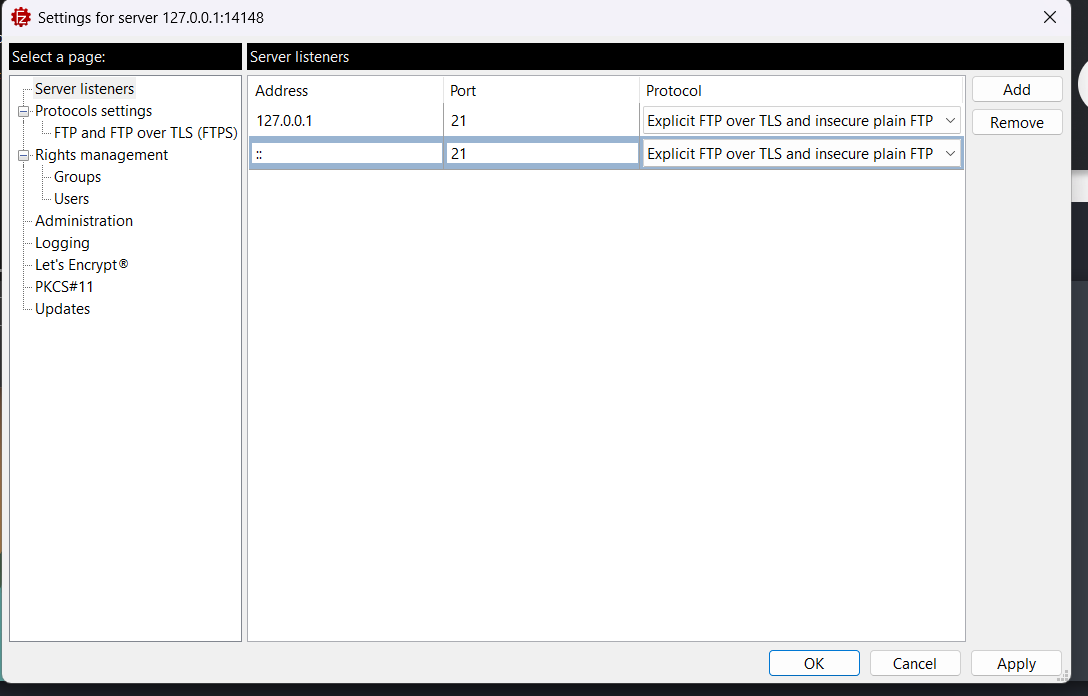Remove the selected listener
1088x696 pixels.
click(x=1017, y=123)
